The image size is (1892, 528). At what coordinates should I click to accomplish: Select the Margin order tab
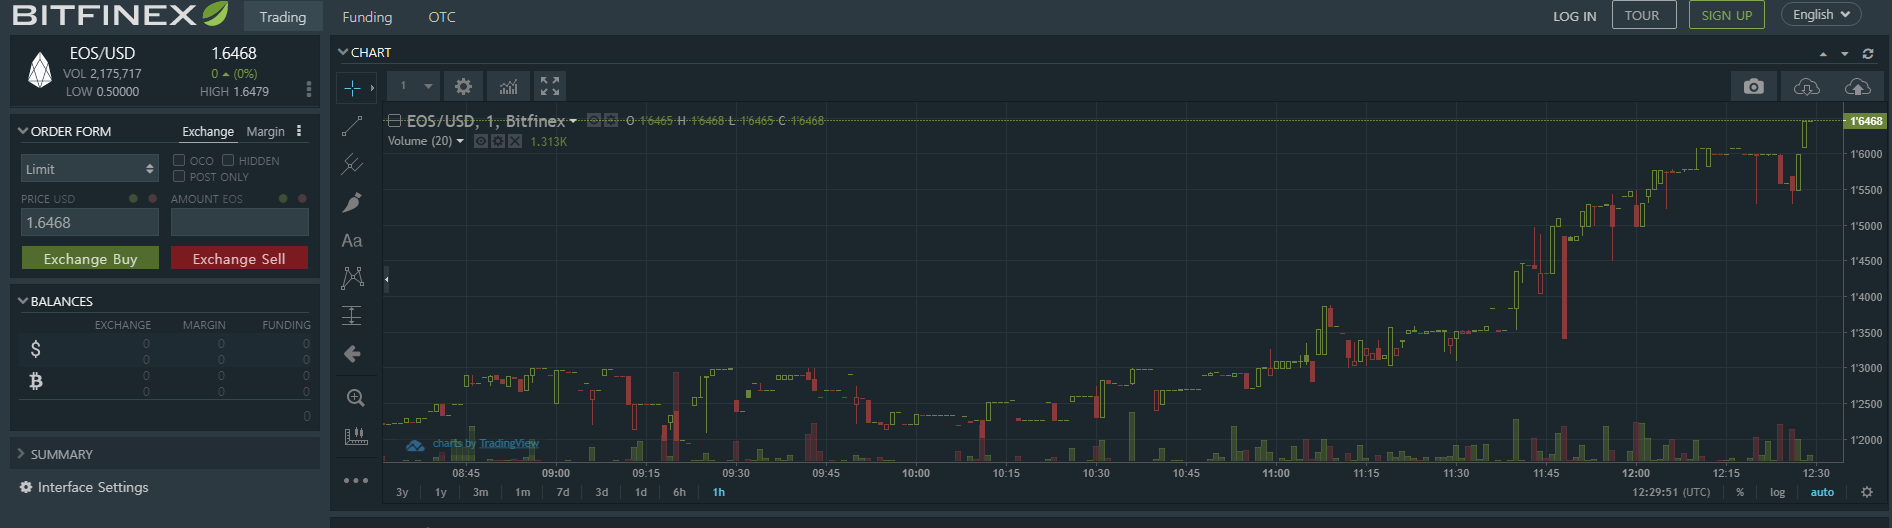(265, 132)
